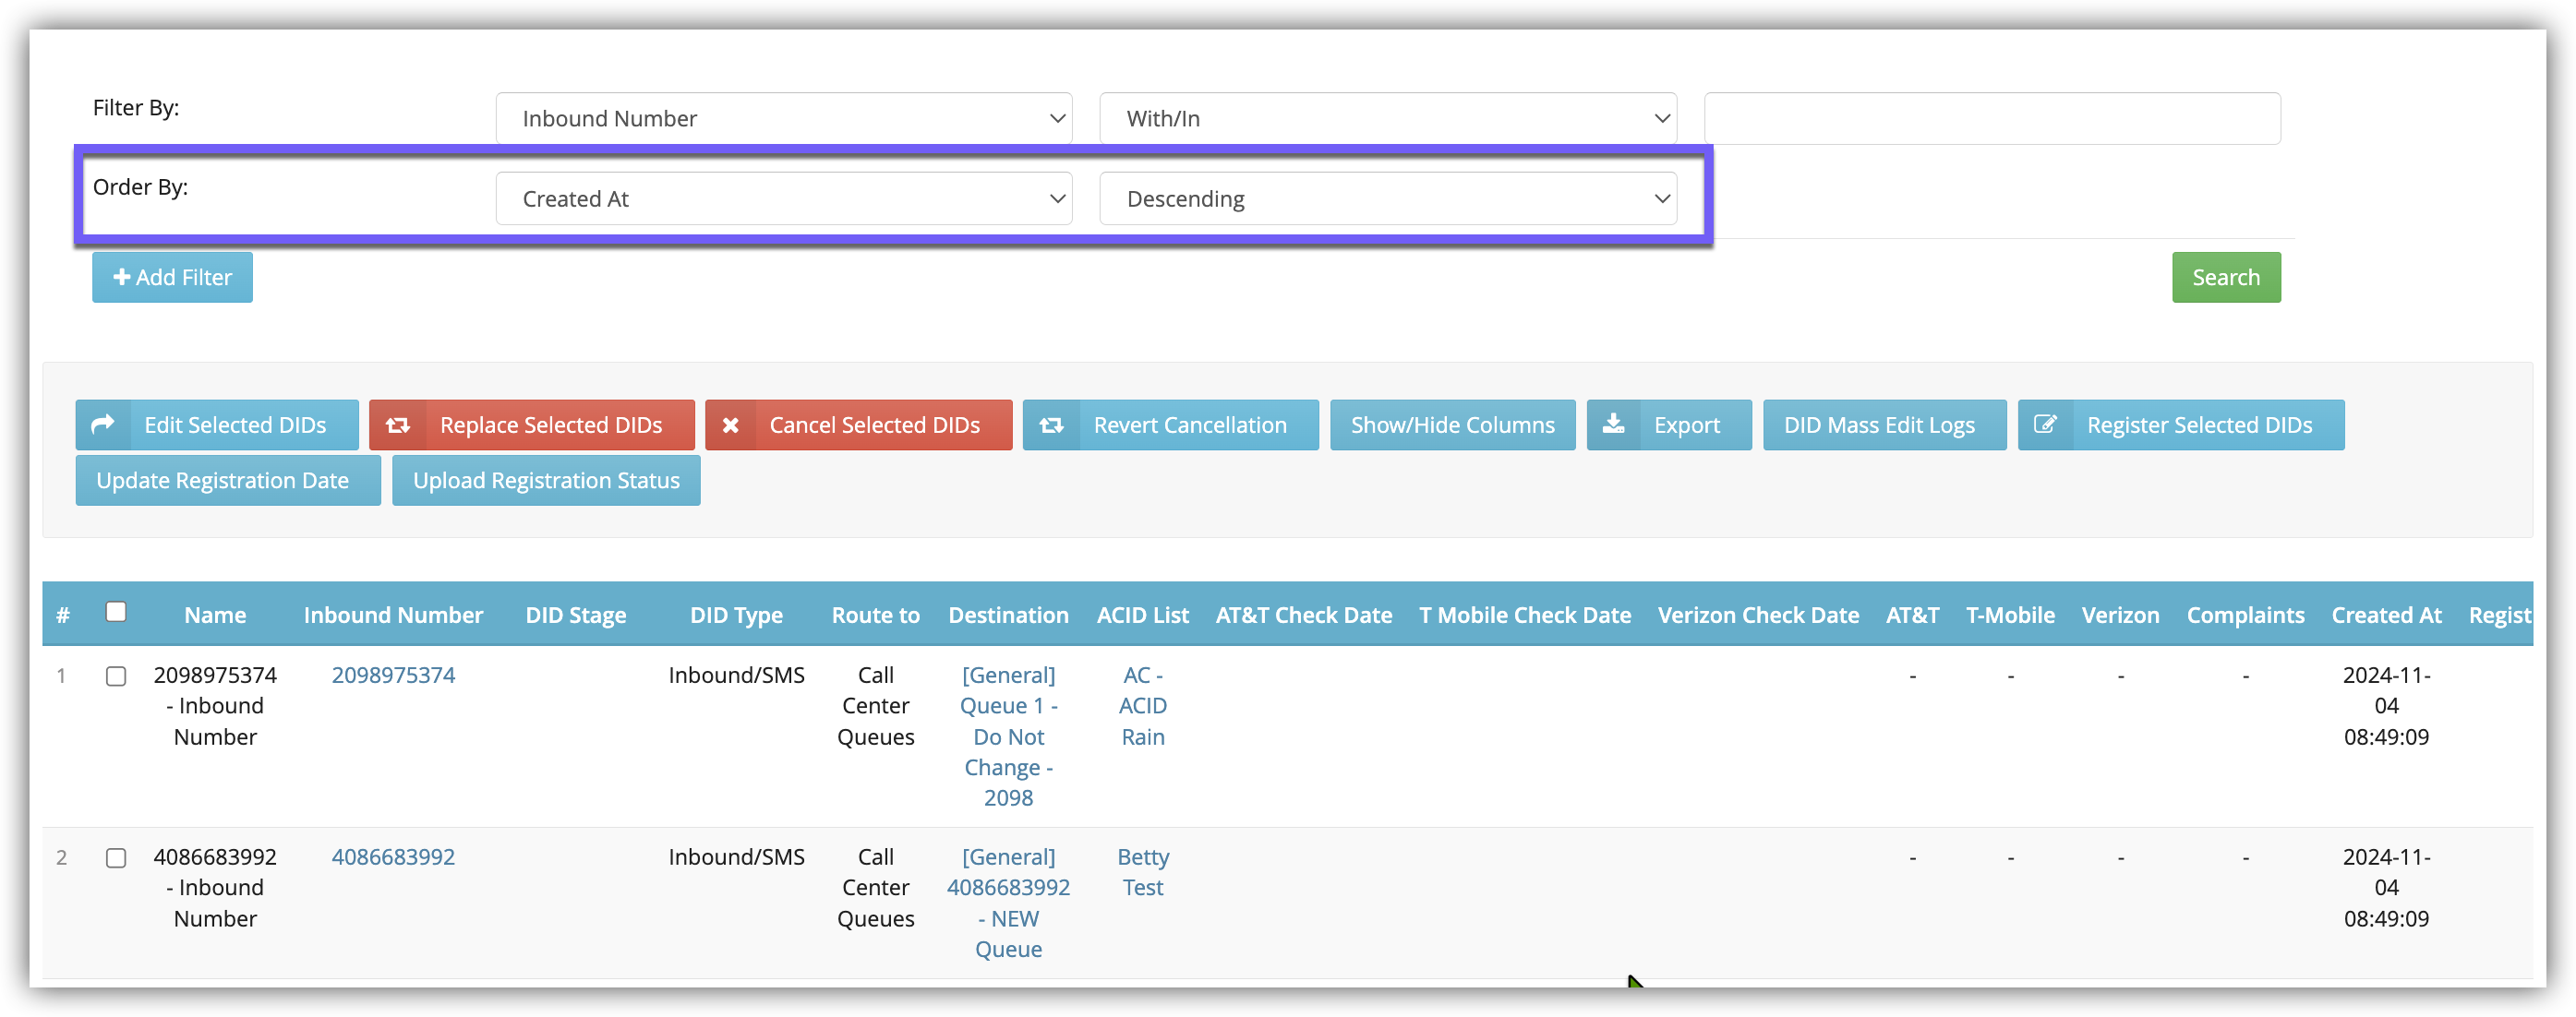Viewport: 2576px width, 1017px height.
Task: Open the With/In condition dropdown
Action: point(1387,119)
